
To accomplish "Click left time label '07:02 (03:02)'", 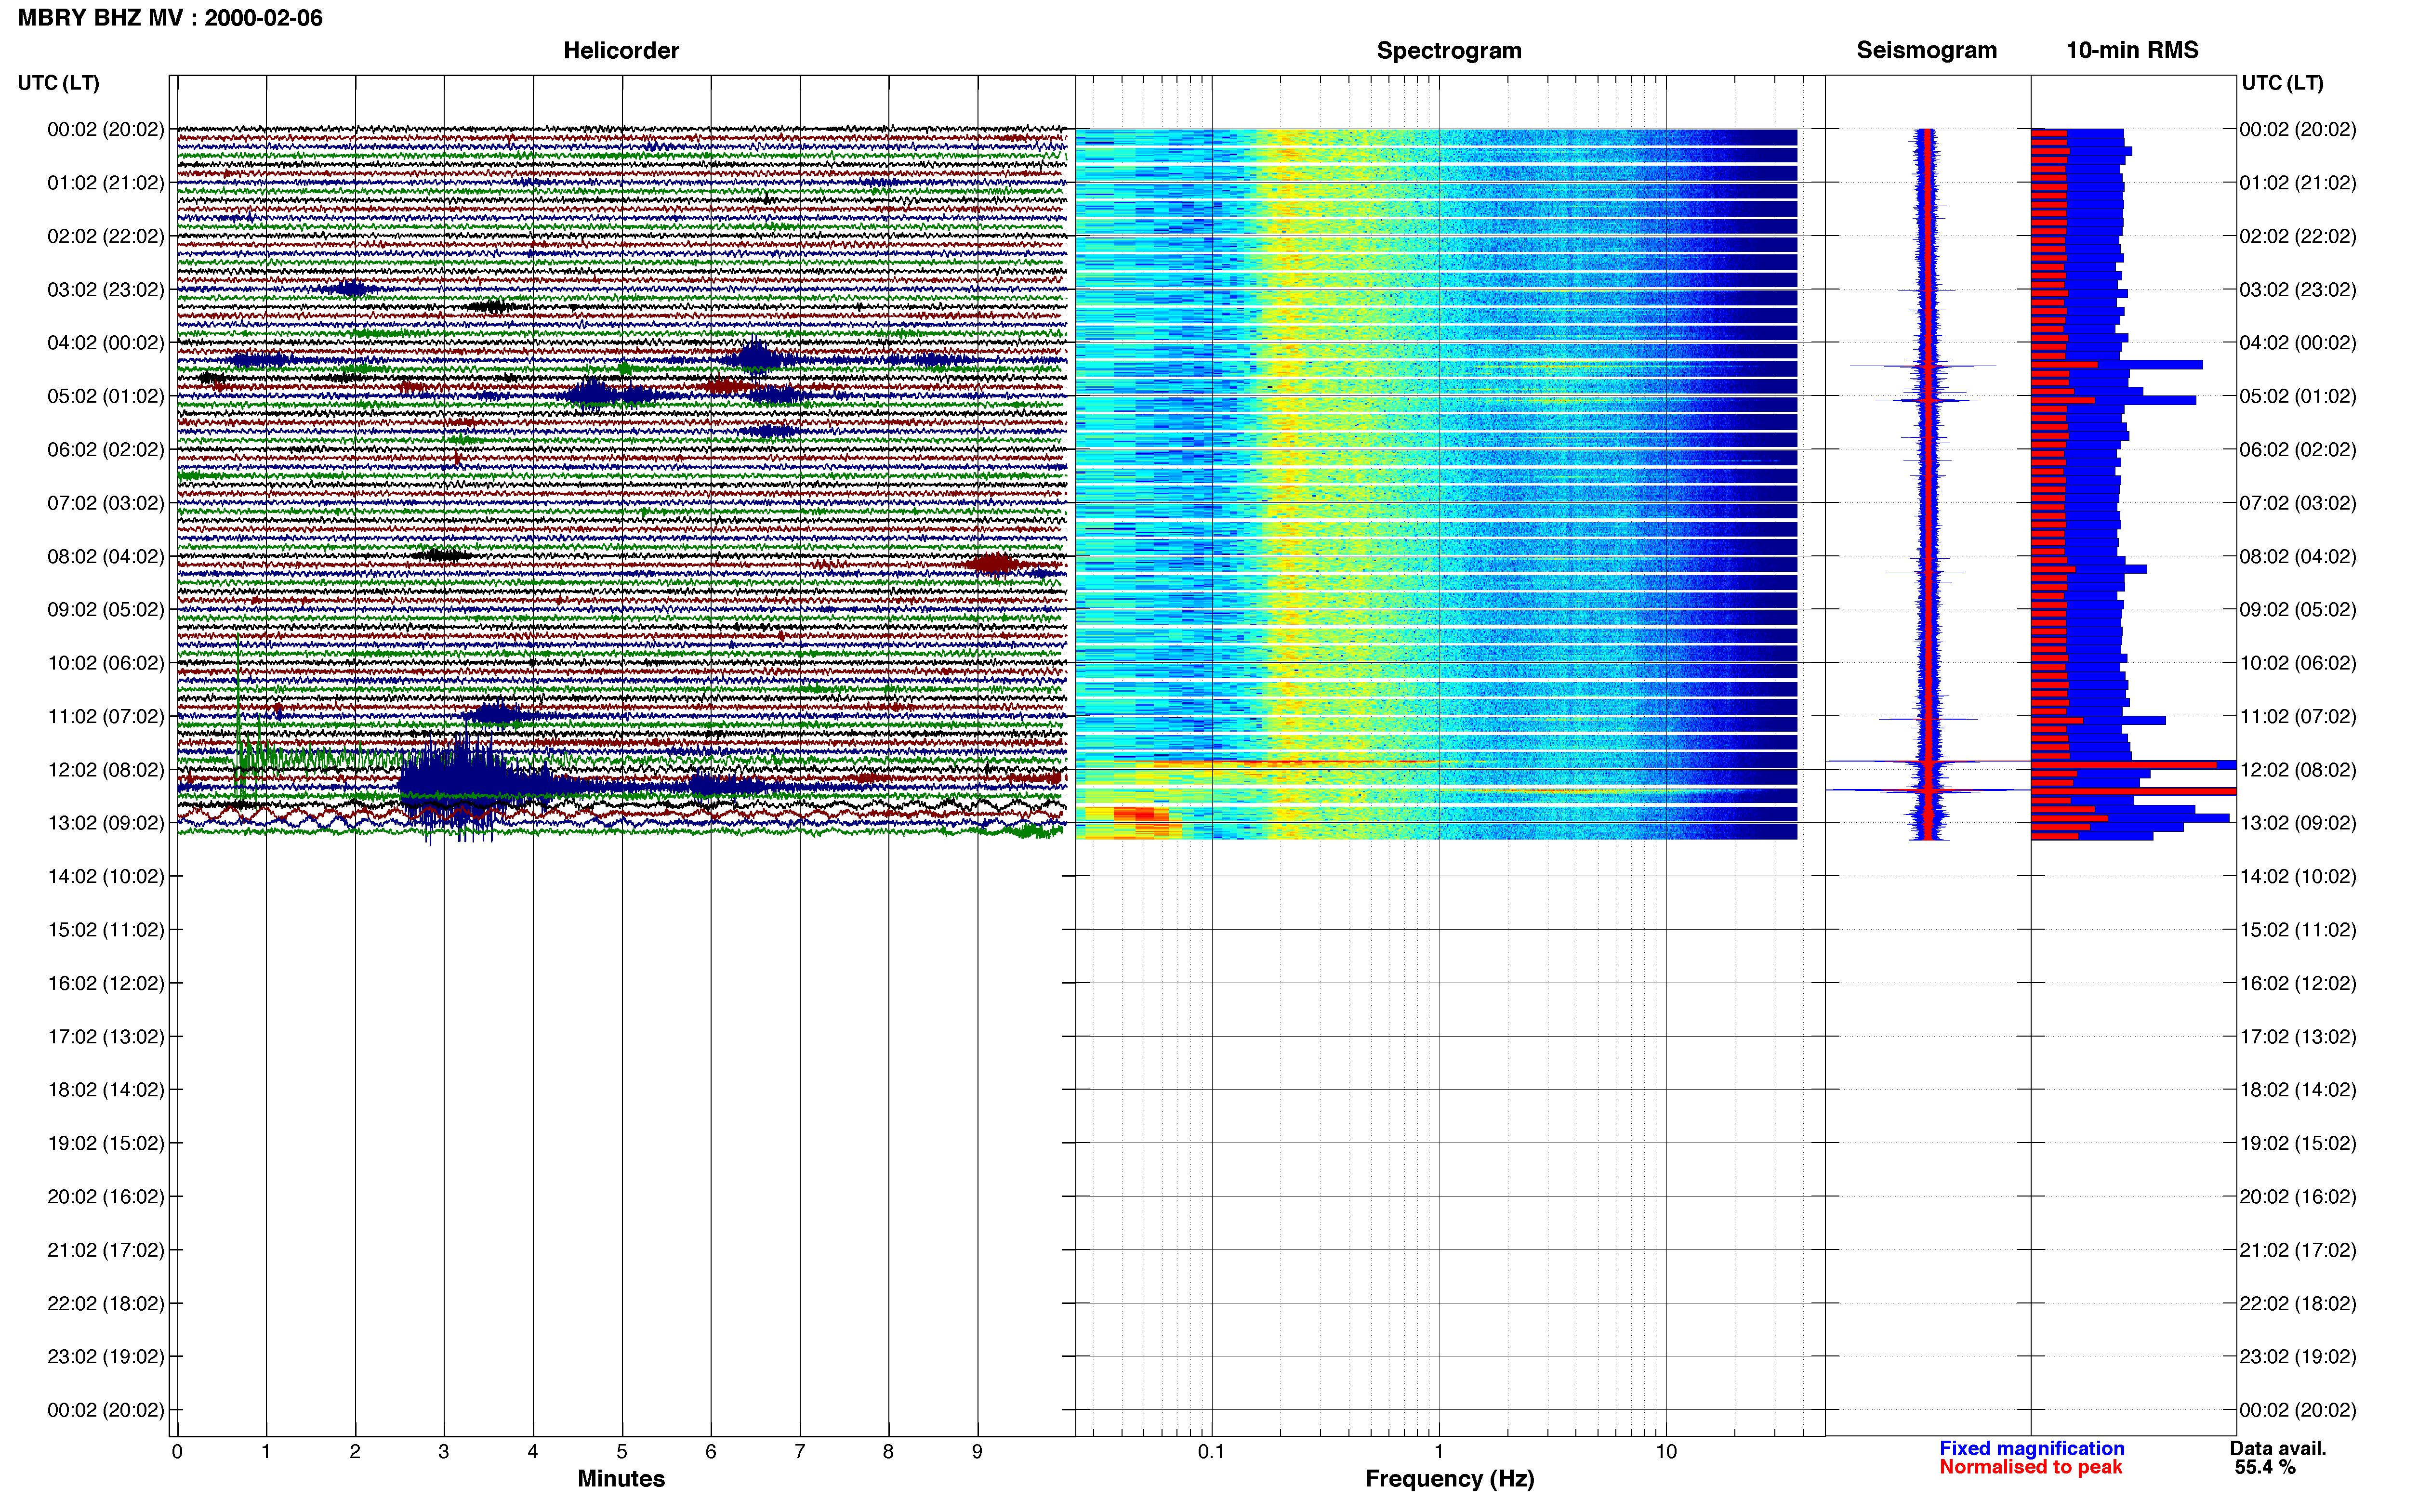I will 105,503.
